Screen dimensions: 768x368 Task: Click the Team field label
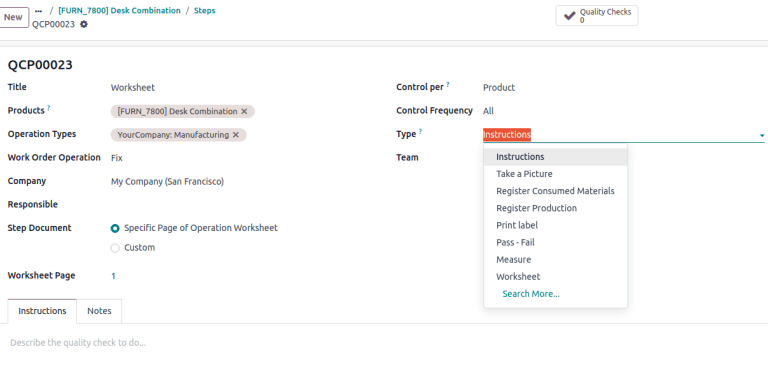click(407, 158)
